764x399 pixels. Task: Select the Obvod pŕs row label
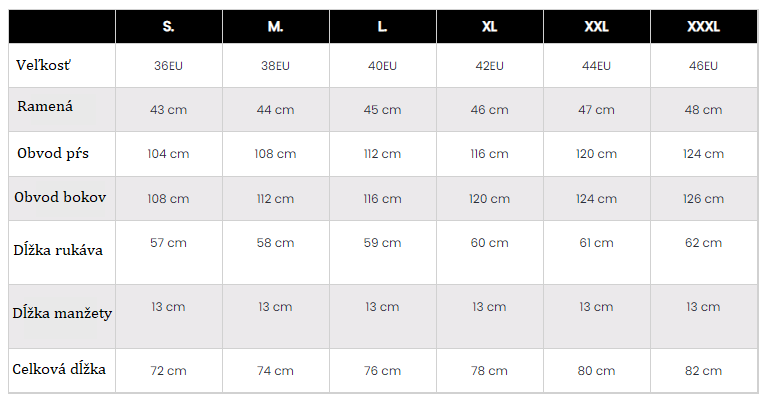[53, 153]
